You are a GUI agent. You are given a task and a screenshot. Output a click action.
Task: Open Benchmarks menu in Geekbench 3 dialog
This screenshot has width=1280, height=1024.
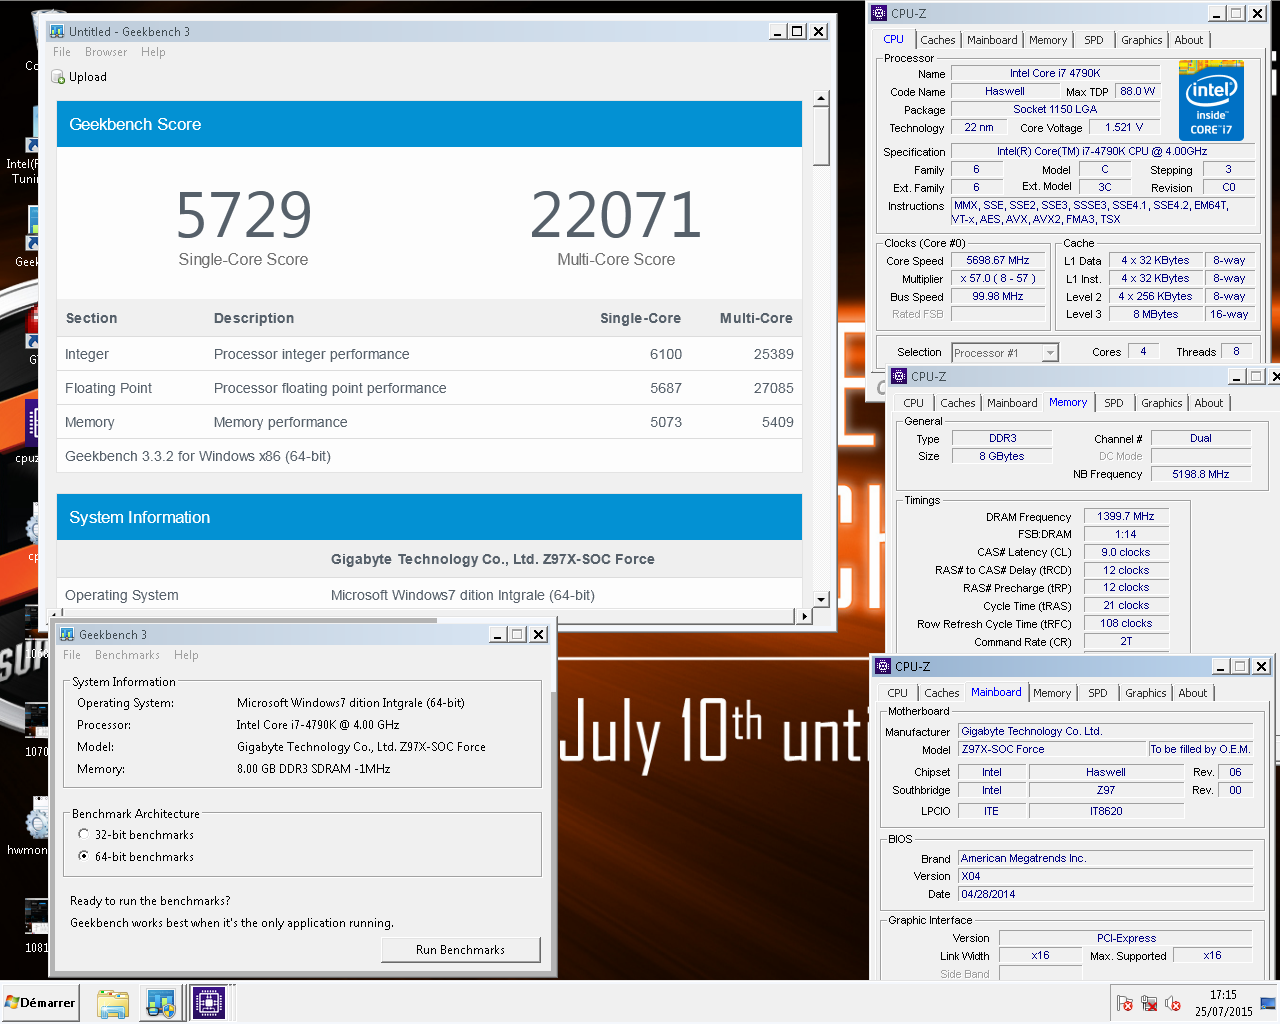tap(127, 655)
